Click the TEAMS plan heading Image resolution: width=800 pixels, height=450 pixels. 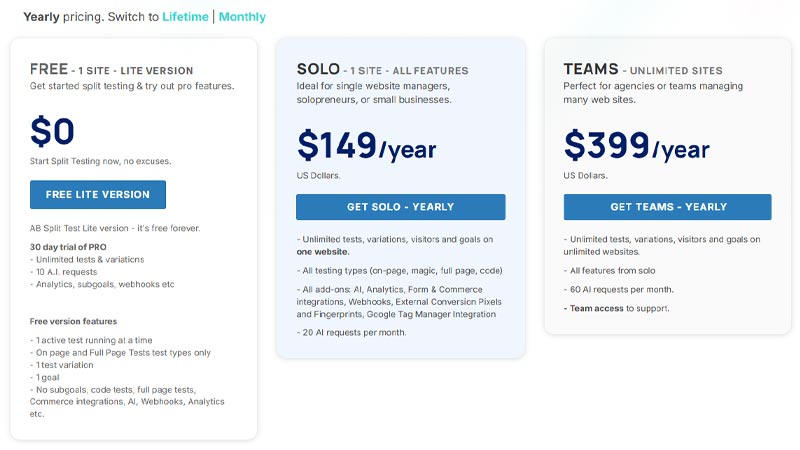591,70
